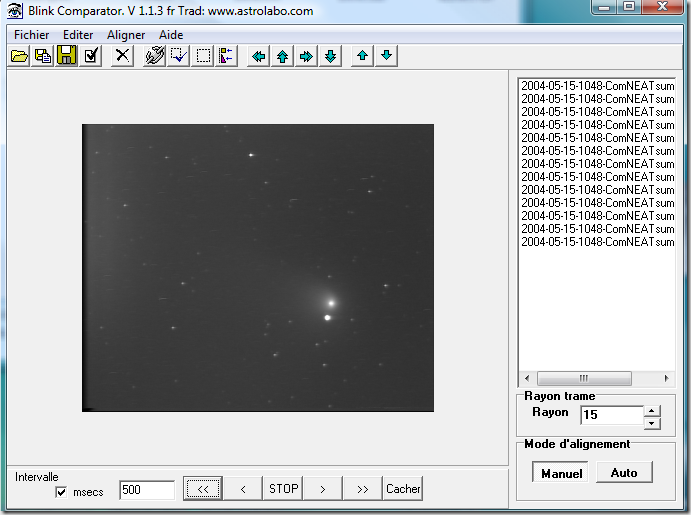Step to previous frame with < button
The height and width of the screenshot is (515, 691).
point(243,488)
